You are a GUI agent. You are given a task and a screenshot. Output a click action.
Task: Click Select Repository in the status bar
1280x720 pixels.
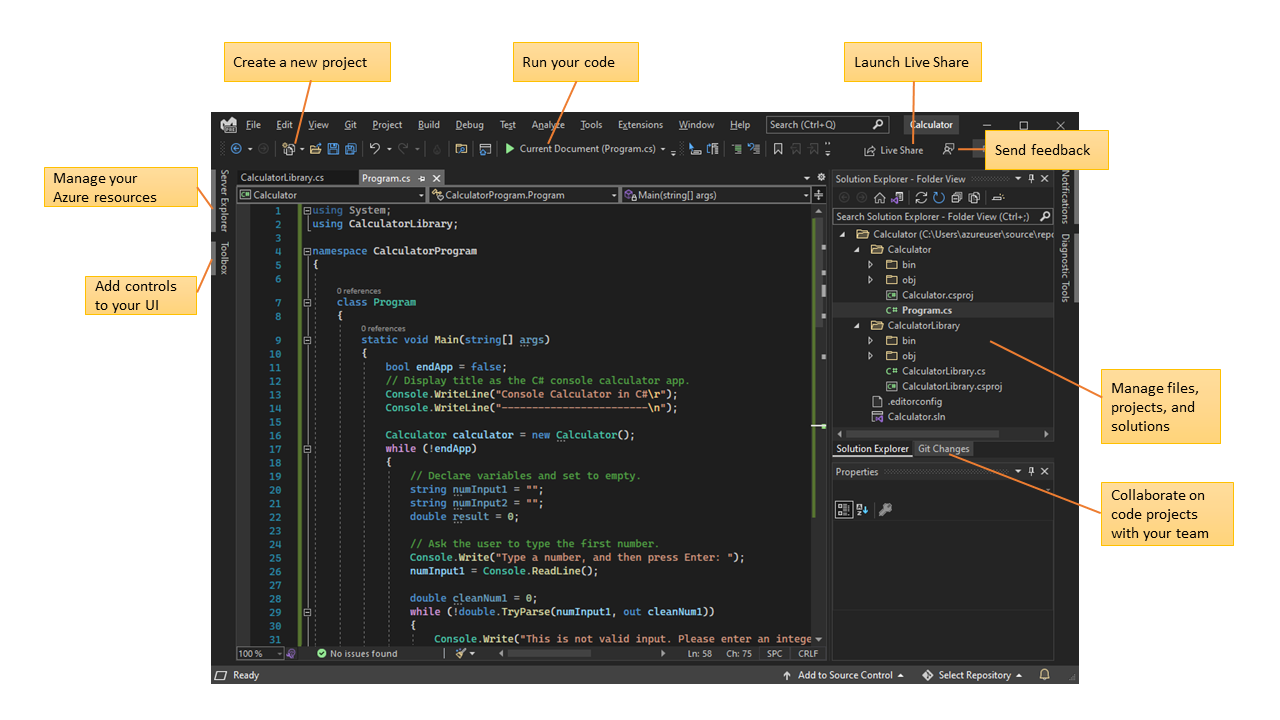coord(975,675)
